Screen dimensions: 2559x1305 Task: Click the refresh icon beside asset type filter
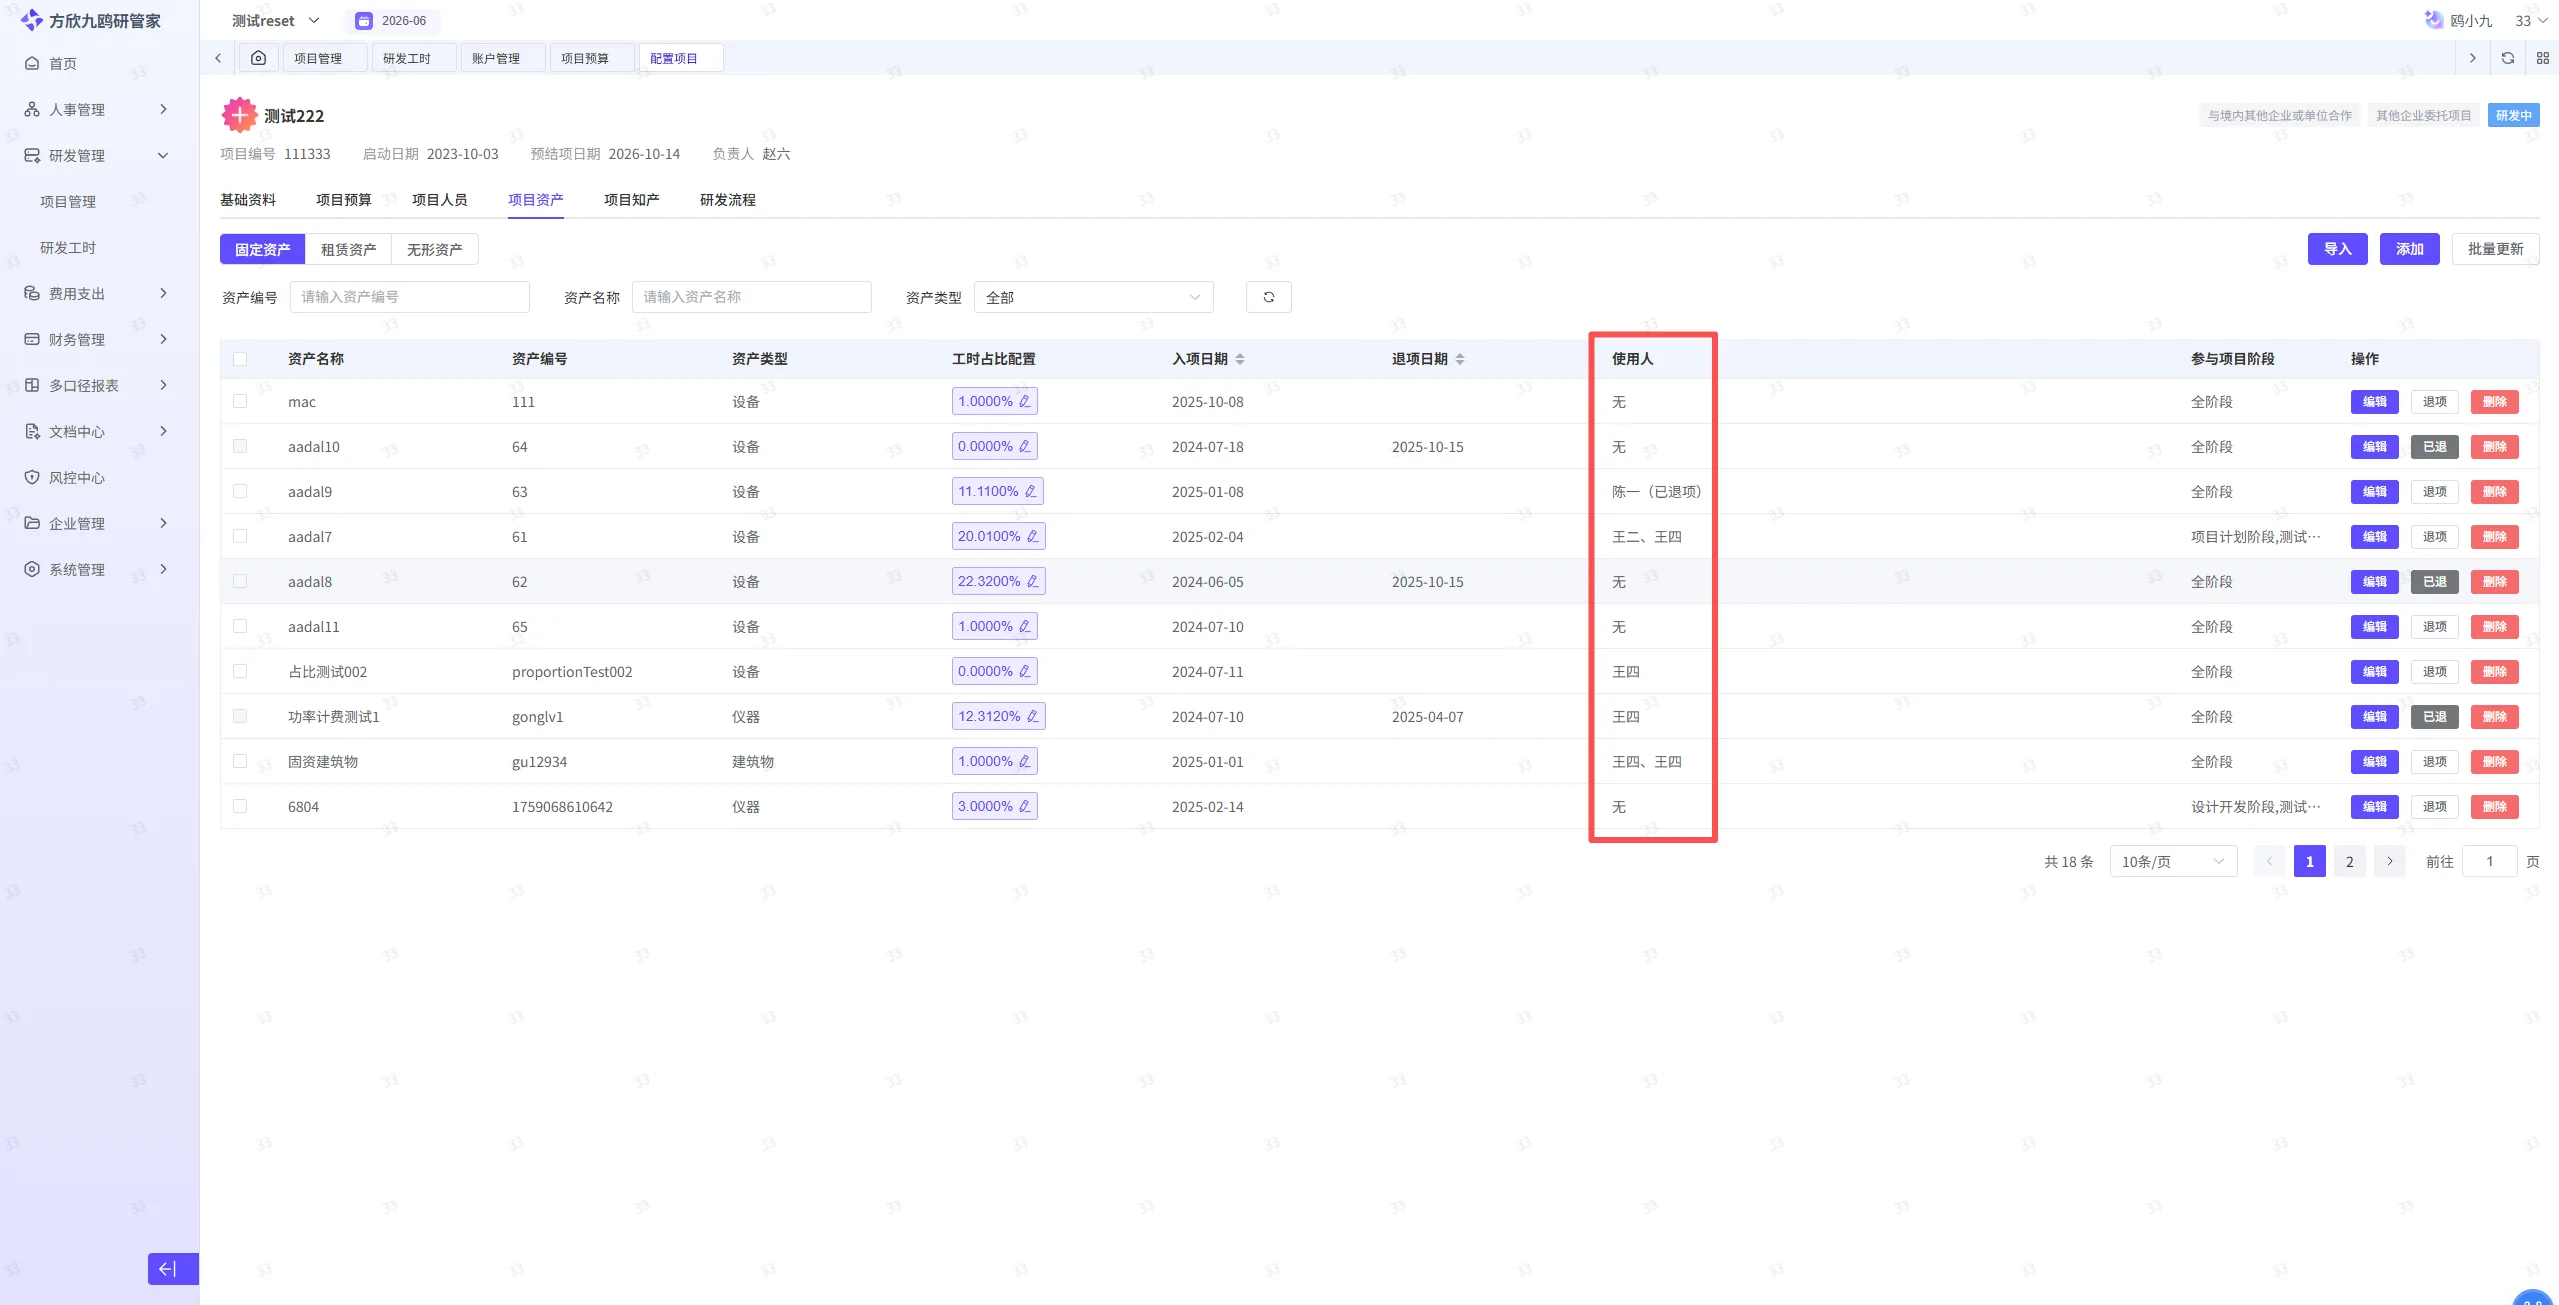[x=1268, y=297]
